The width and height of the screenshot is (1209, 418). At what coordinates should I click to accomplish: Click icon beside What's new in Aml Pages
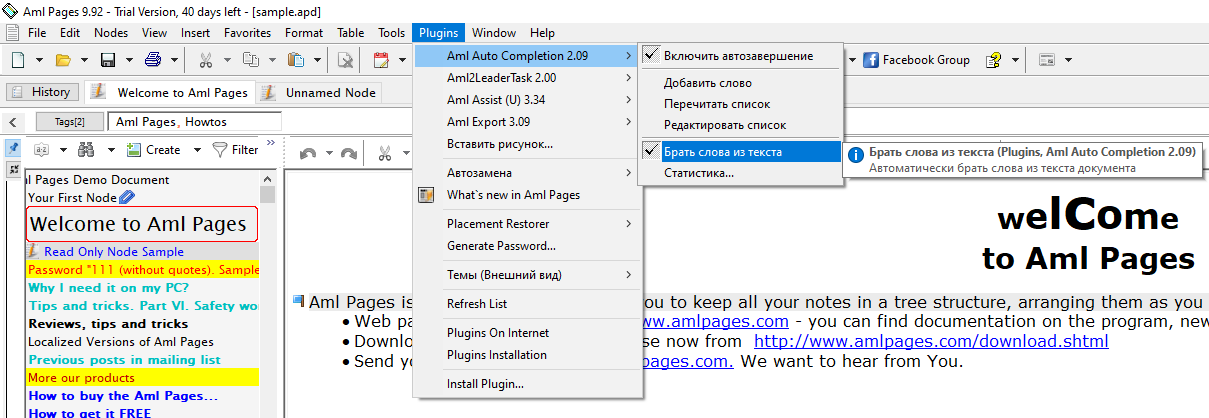pyautogui.click(x=426, y=195)
